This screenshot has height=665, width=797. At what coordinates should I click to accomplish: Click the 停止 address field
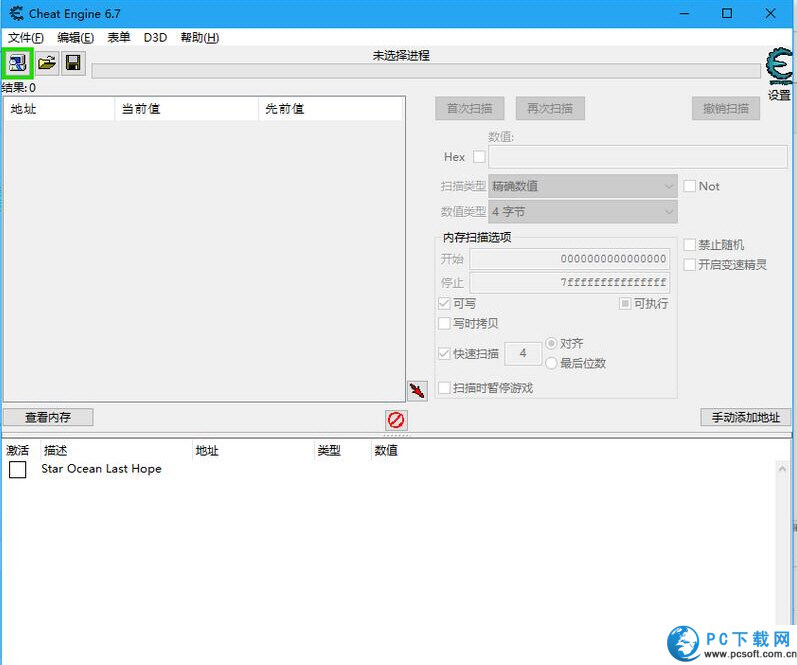coord(569,282)
